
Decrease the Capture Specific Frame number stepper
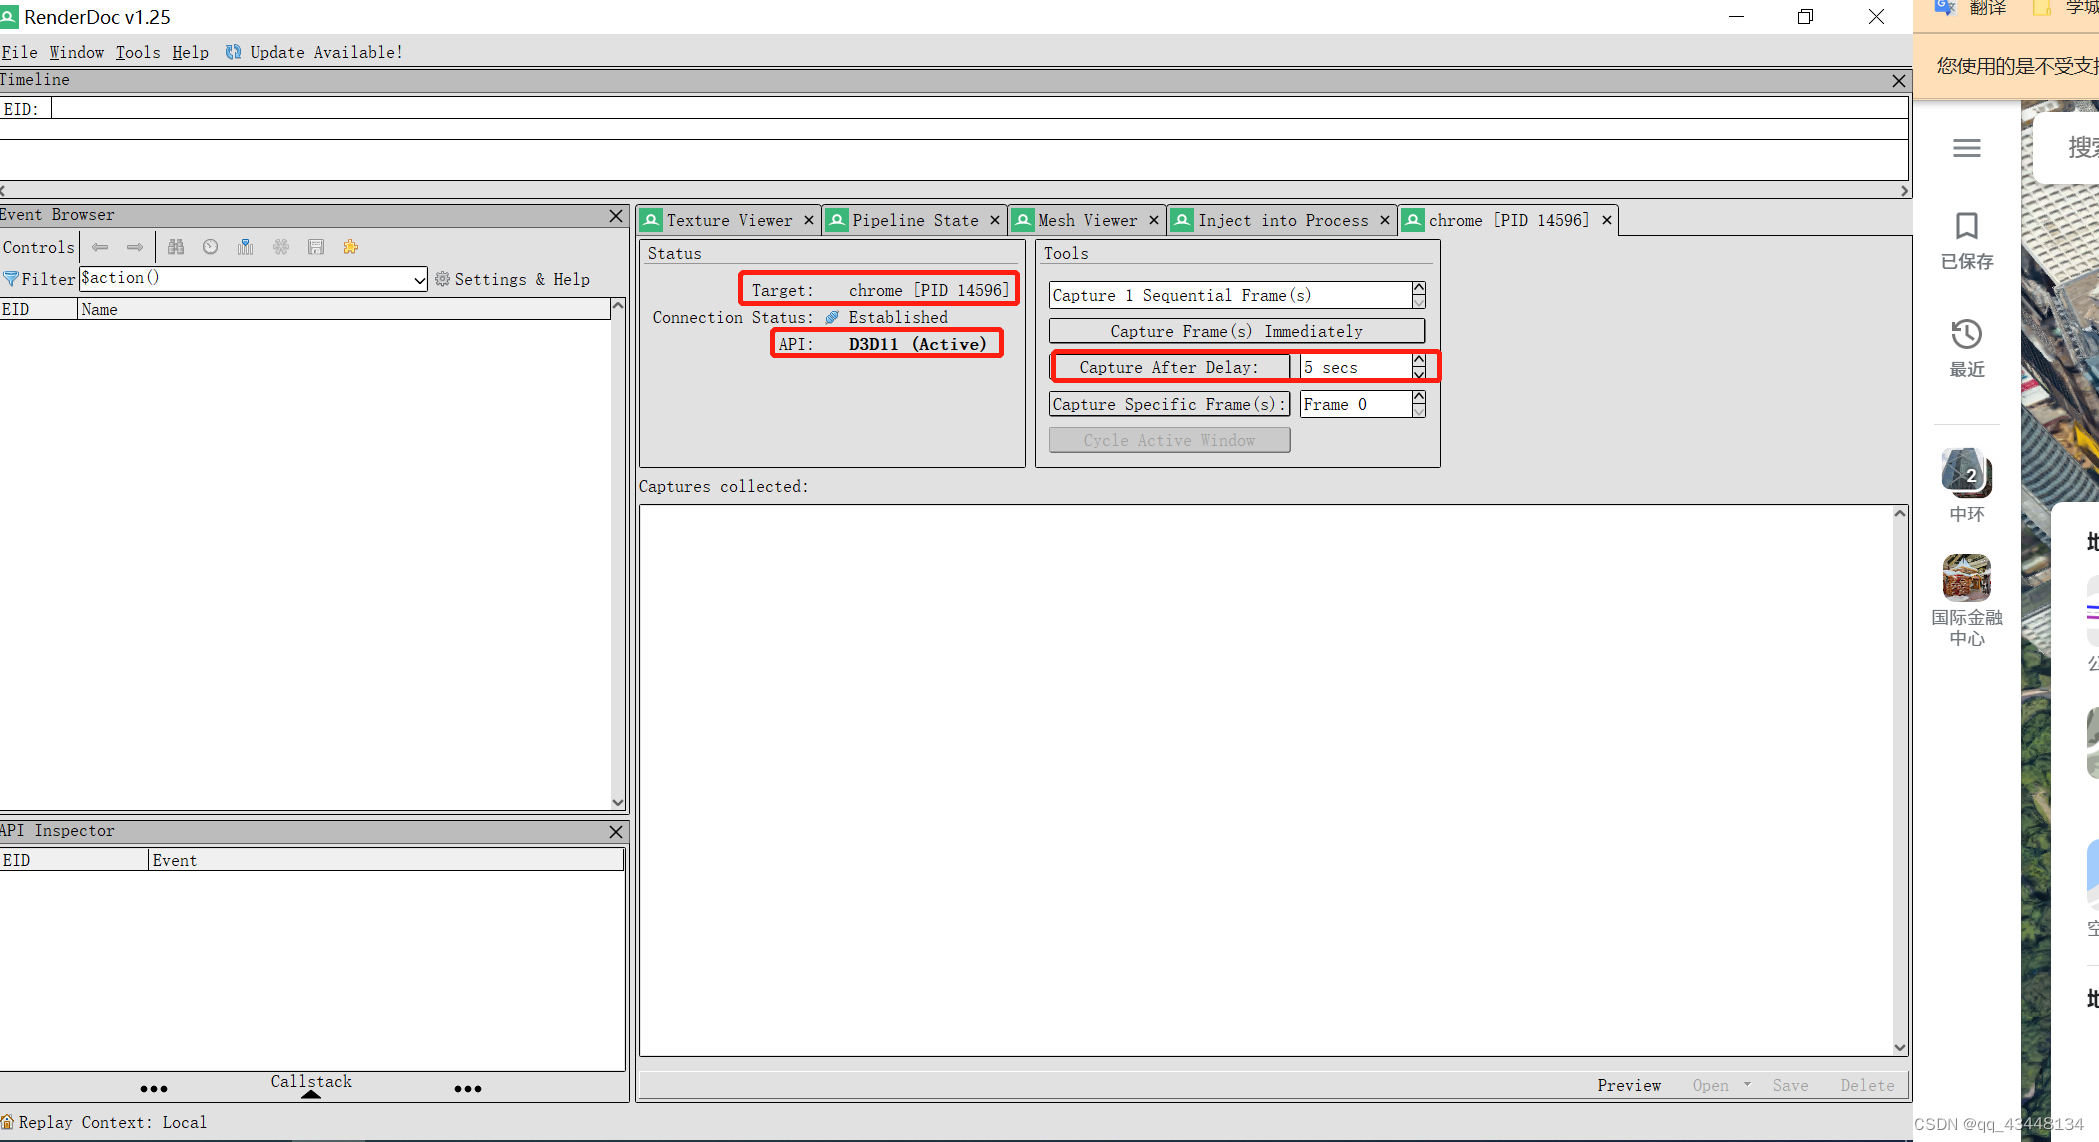click(x=1419, y=411)
